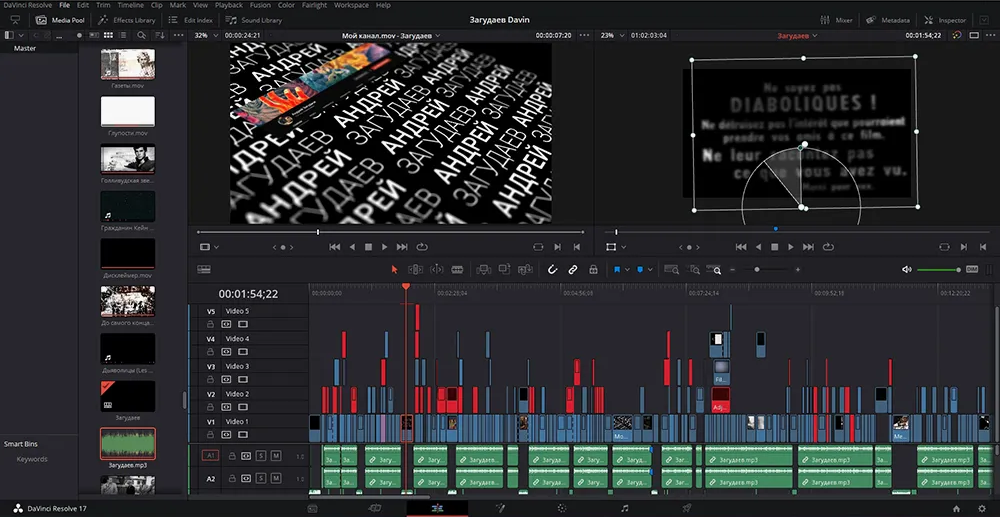
Task: Jump to first frame in source viewer
Action: (334, 247)
